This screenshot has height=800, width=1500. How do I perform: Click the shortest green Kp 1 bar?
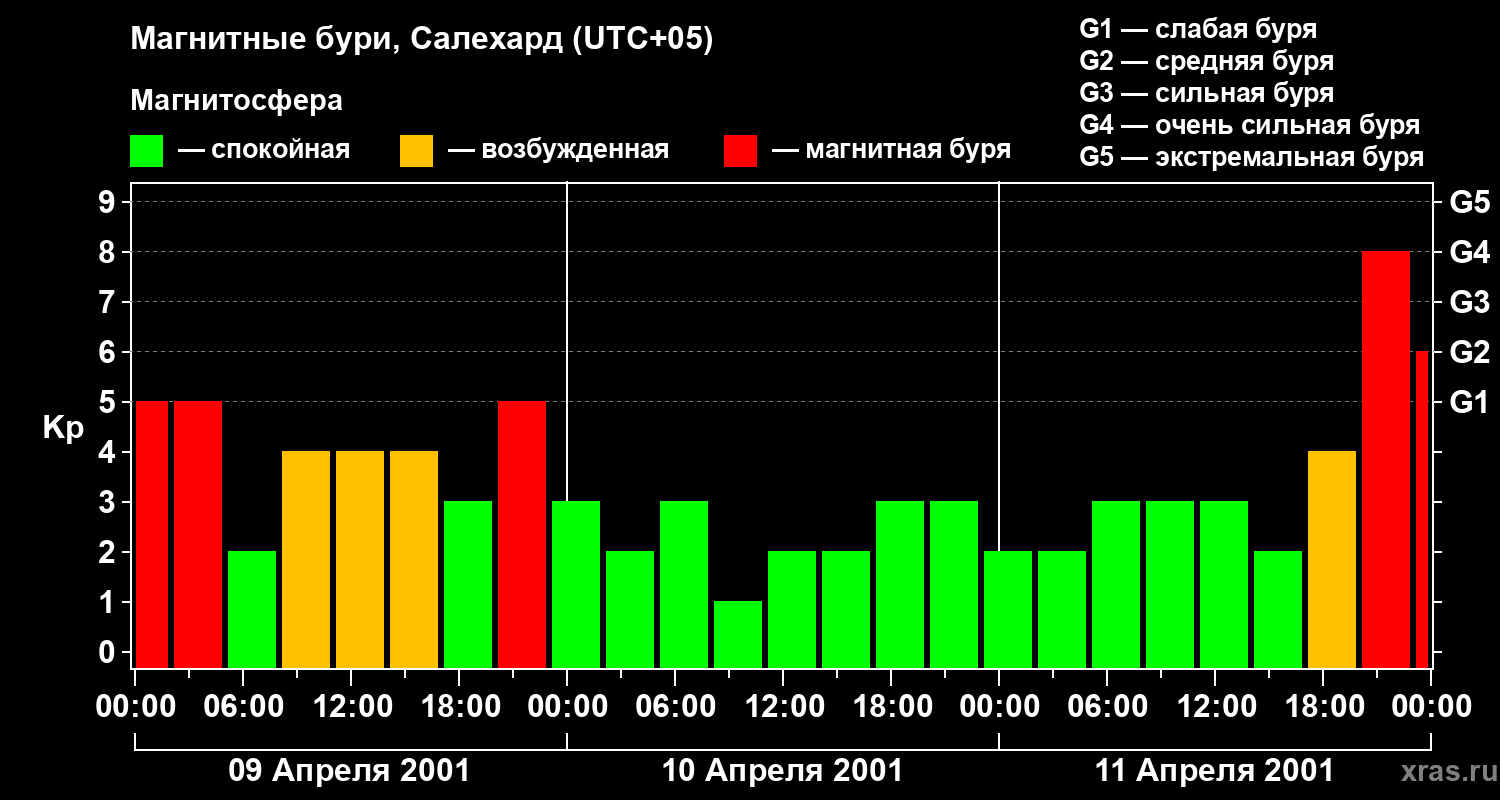tap(738, 635)
